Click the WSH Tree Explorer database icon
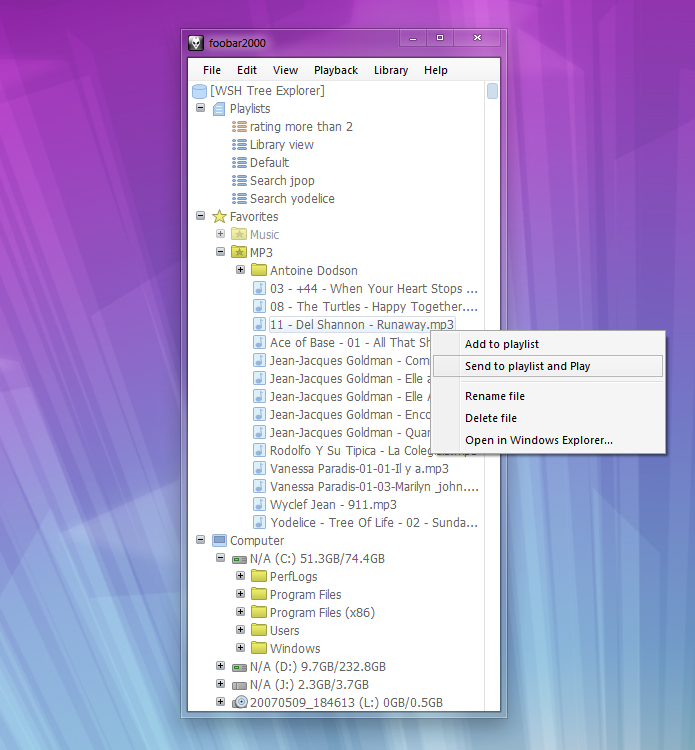 tap(199, 91)
